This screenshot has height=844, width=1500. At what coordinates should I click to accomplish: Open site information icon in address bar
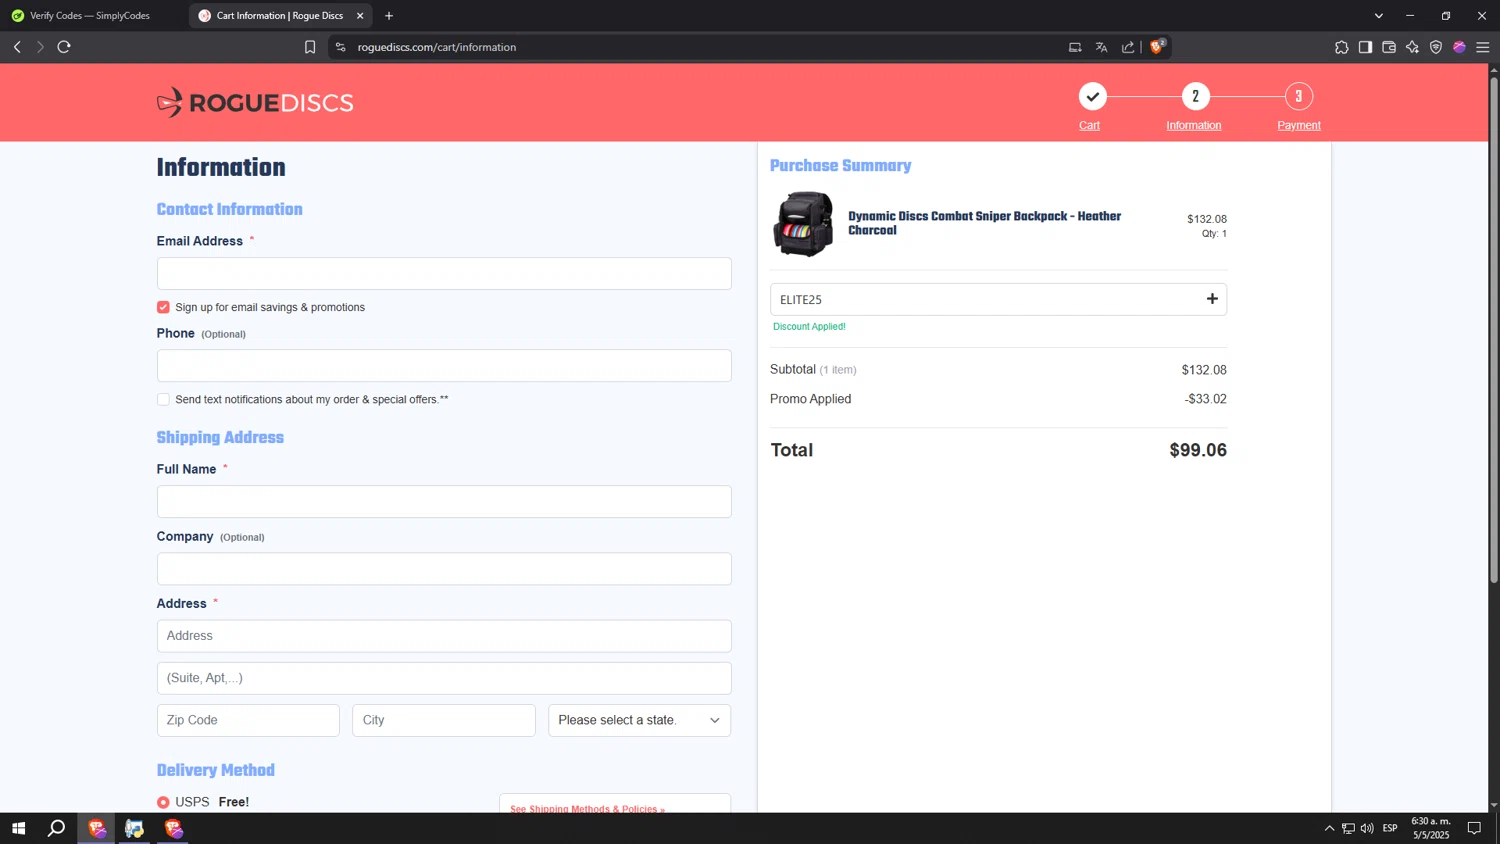[340, 47]
